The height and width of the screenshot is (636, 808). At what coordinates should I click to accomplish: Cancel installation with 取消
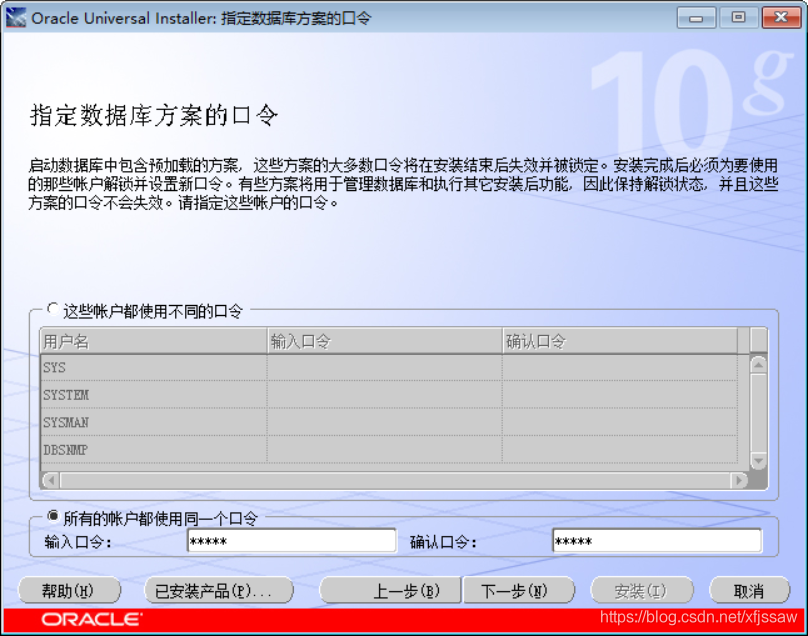click(x=749, y=591)
